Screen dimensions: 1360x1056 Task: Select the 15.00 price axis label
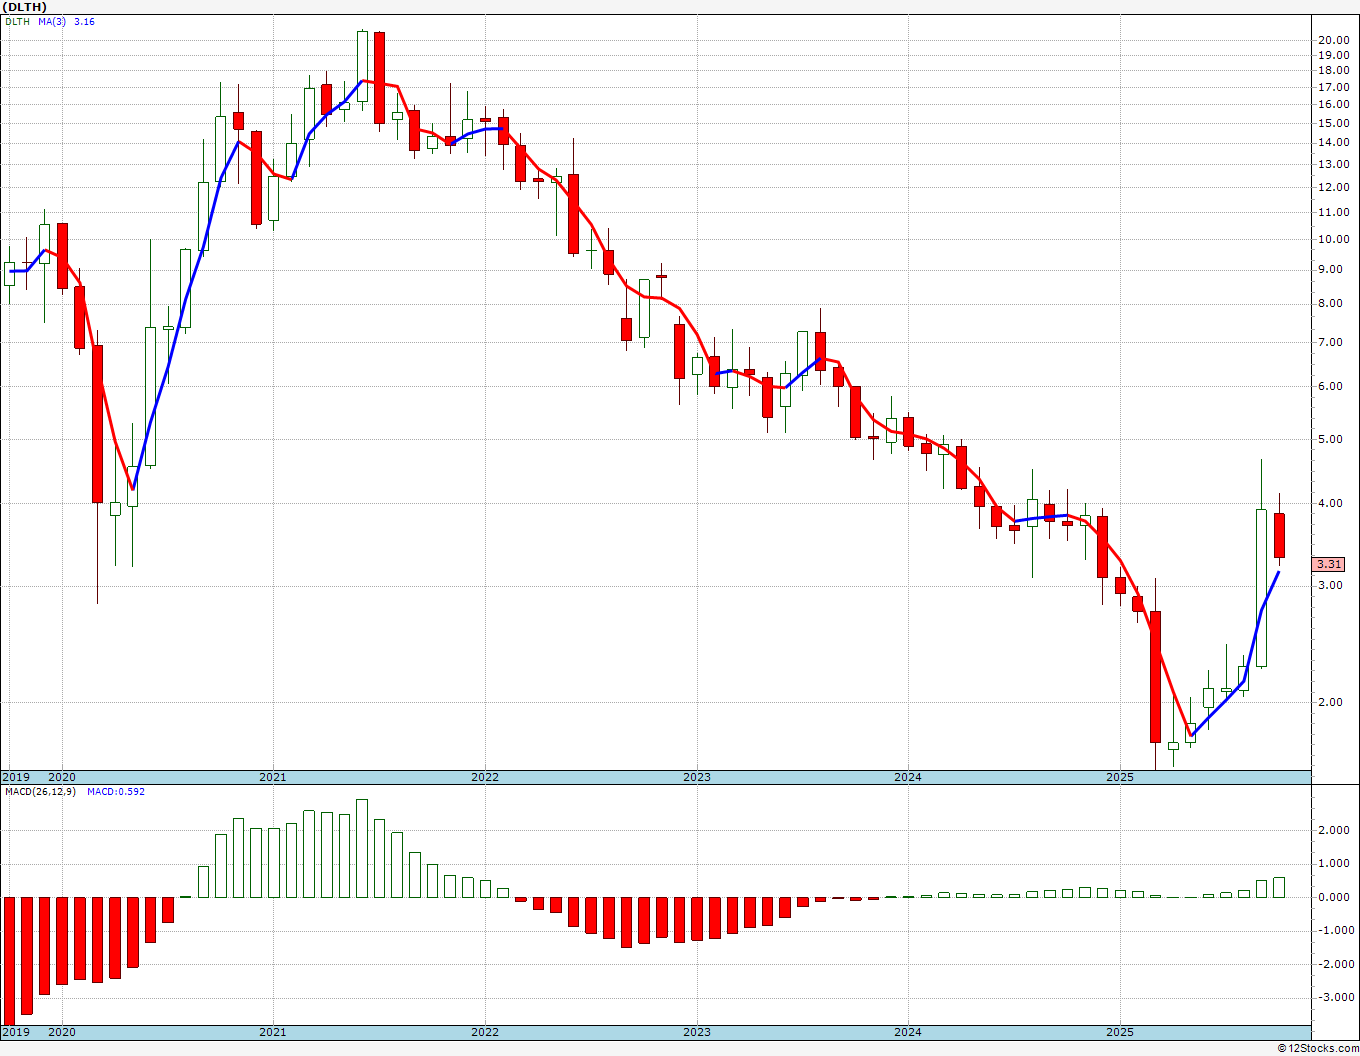click(1332, 123)
